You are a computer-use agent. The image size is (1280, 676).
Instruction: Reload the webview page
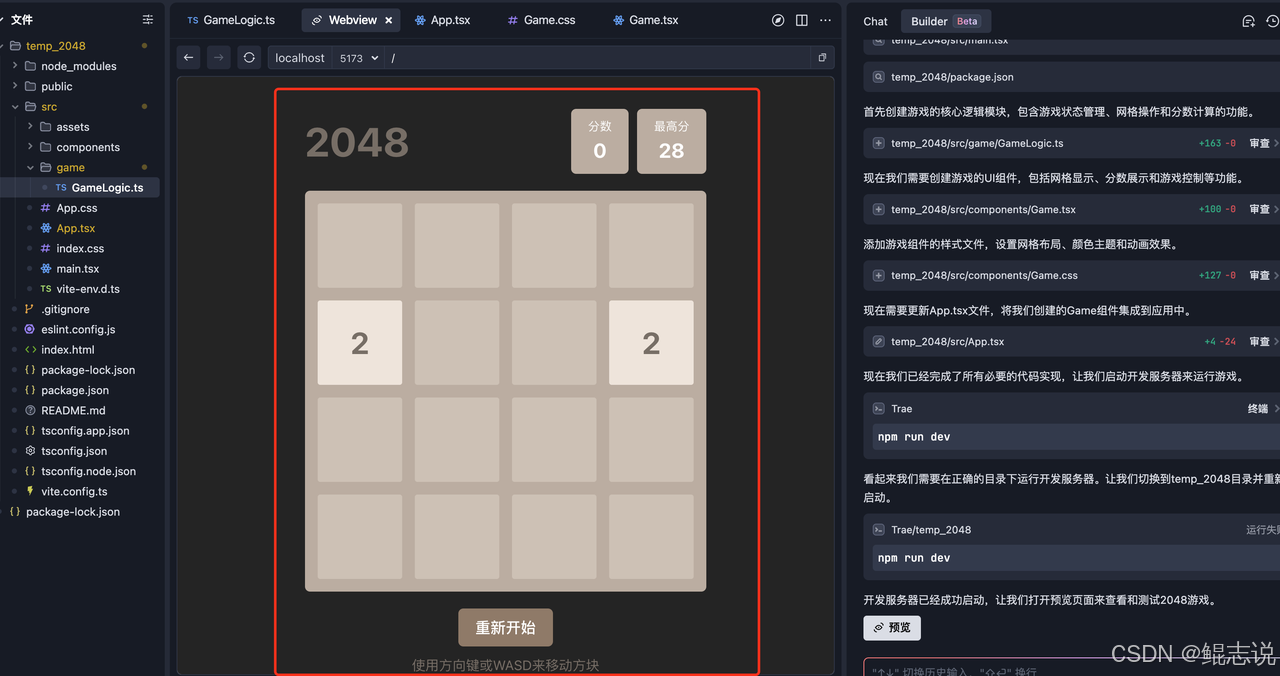[x=249, y=58]
